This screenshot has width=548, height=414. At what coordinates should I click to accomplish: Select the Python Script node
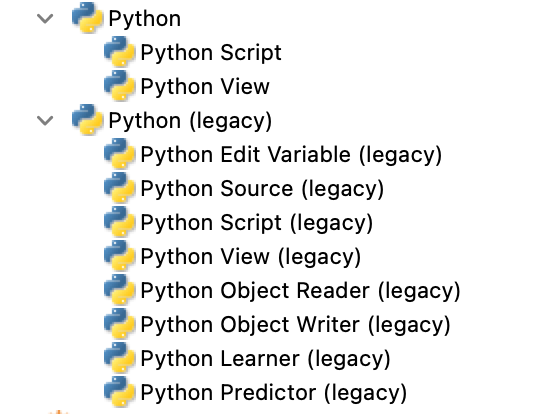(x=211, y=53)
